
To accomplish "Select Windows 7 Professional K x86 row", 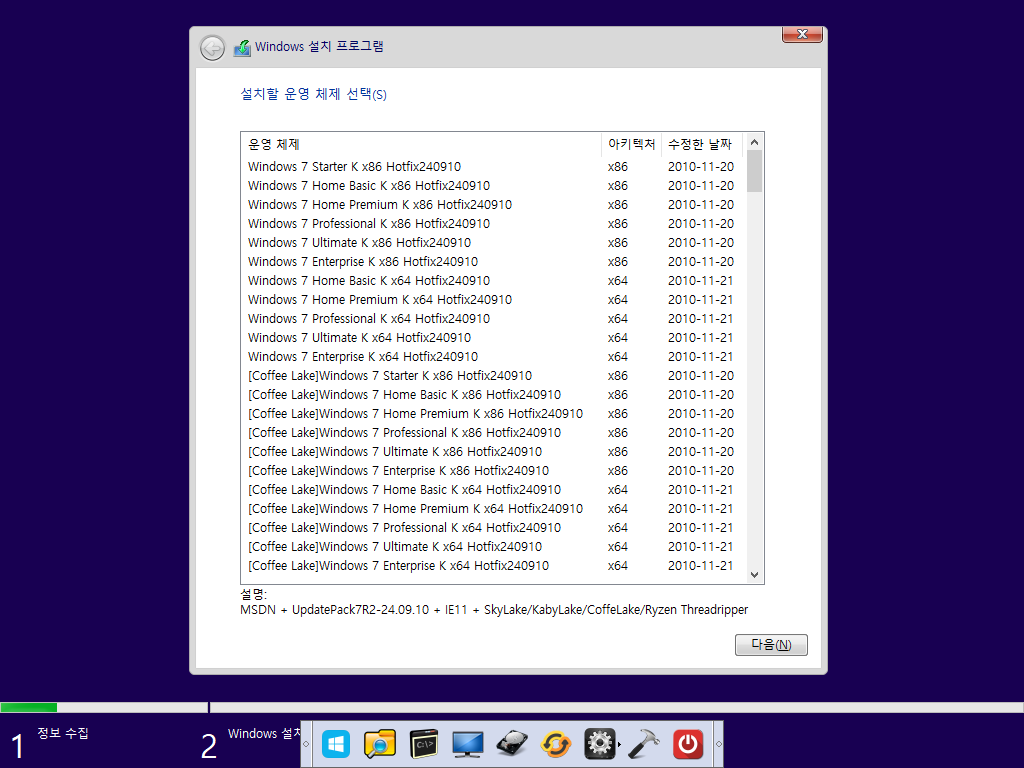I will point(493,223).
